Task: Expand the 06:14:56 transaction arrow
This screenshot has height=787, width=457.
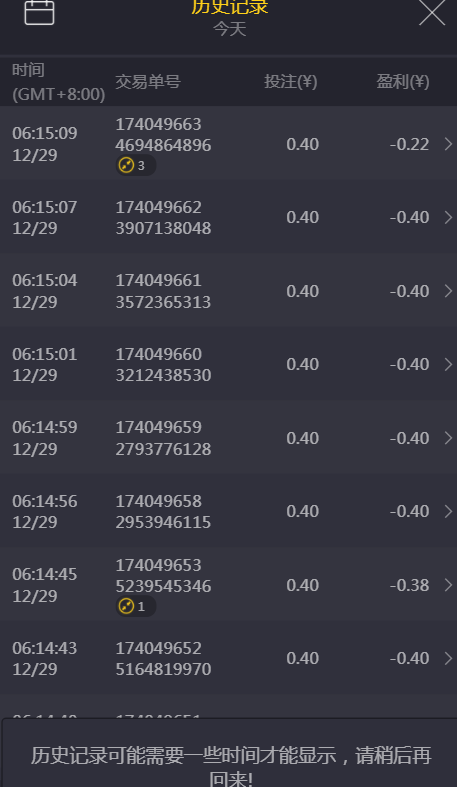Action: coord(448,511)
